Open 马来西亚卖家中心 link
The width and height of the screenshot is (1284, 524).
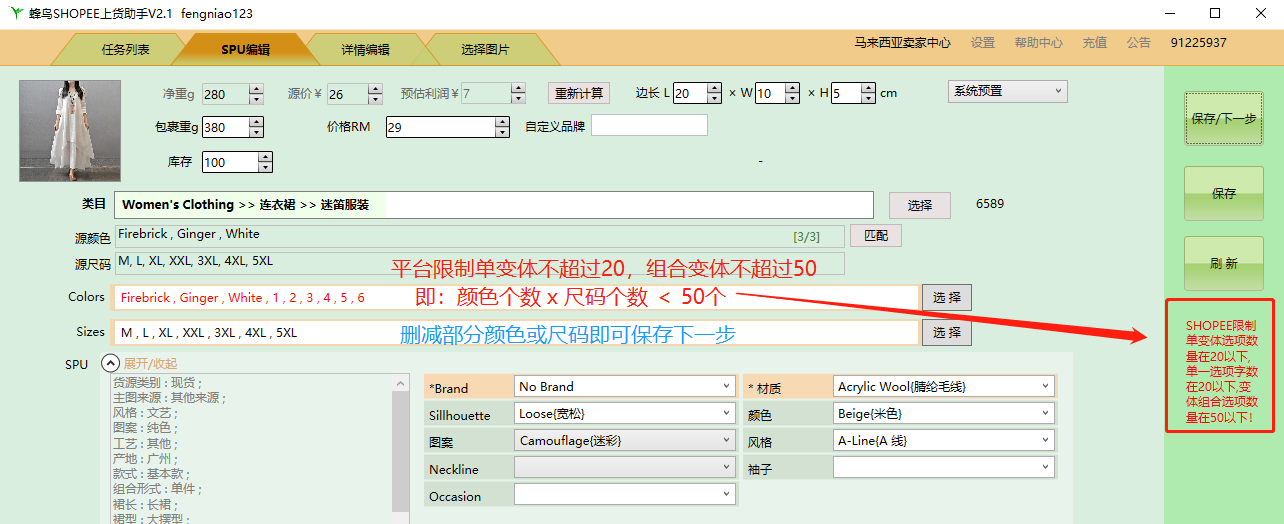click(x=902, y=43)
